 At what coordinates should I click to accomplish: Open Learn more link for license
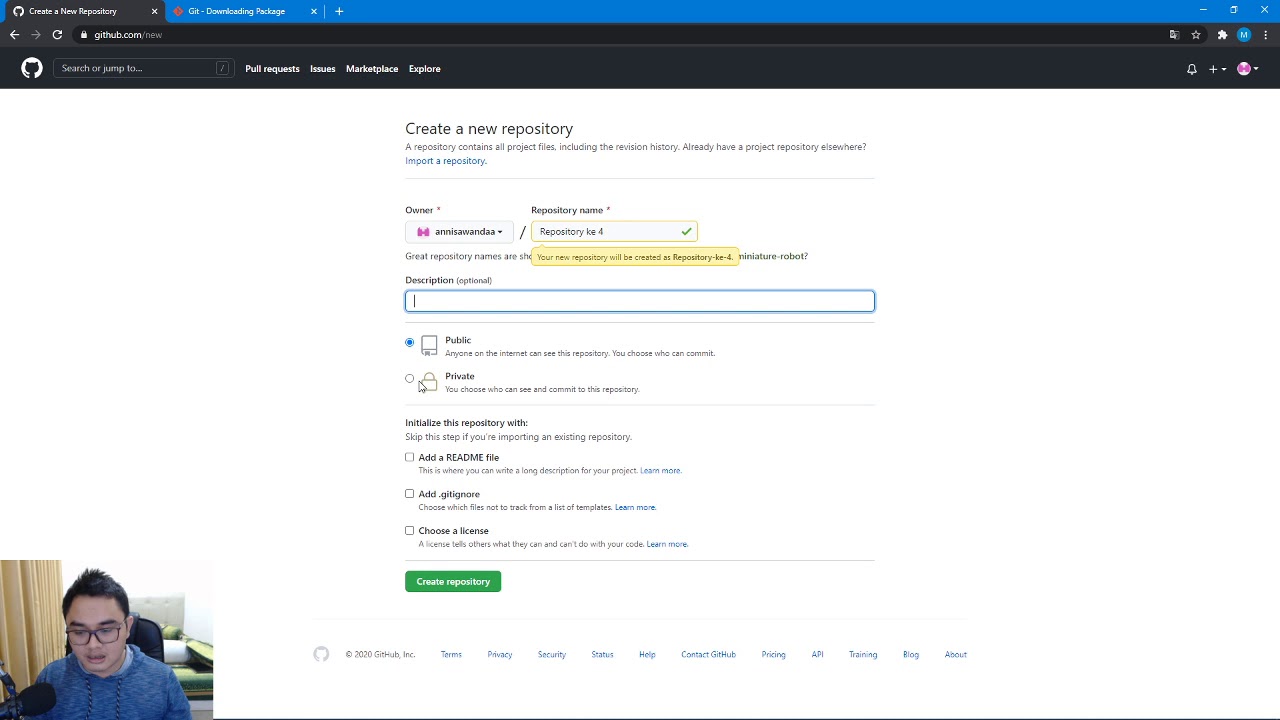(x=667, y=545)
